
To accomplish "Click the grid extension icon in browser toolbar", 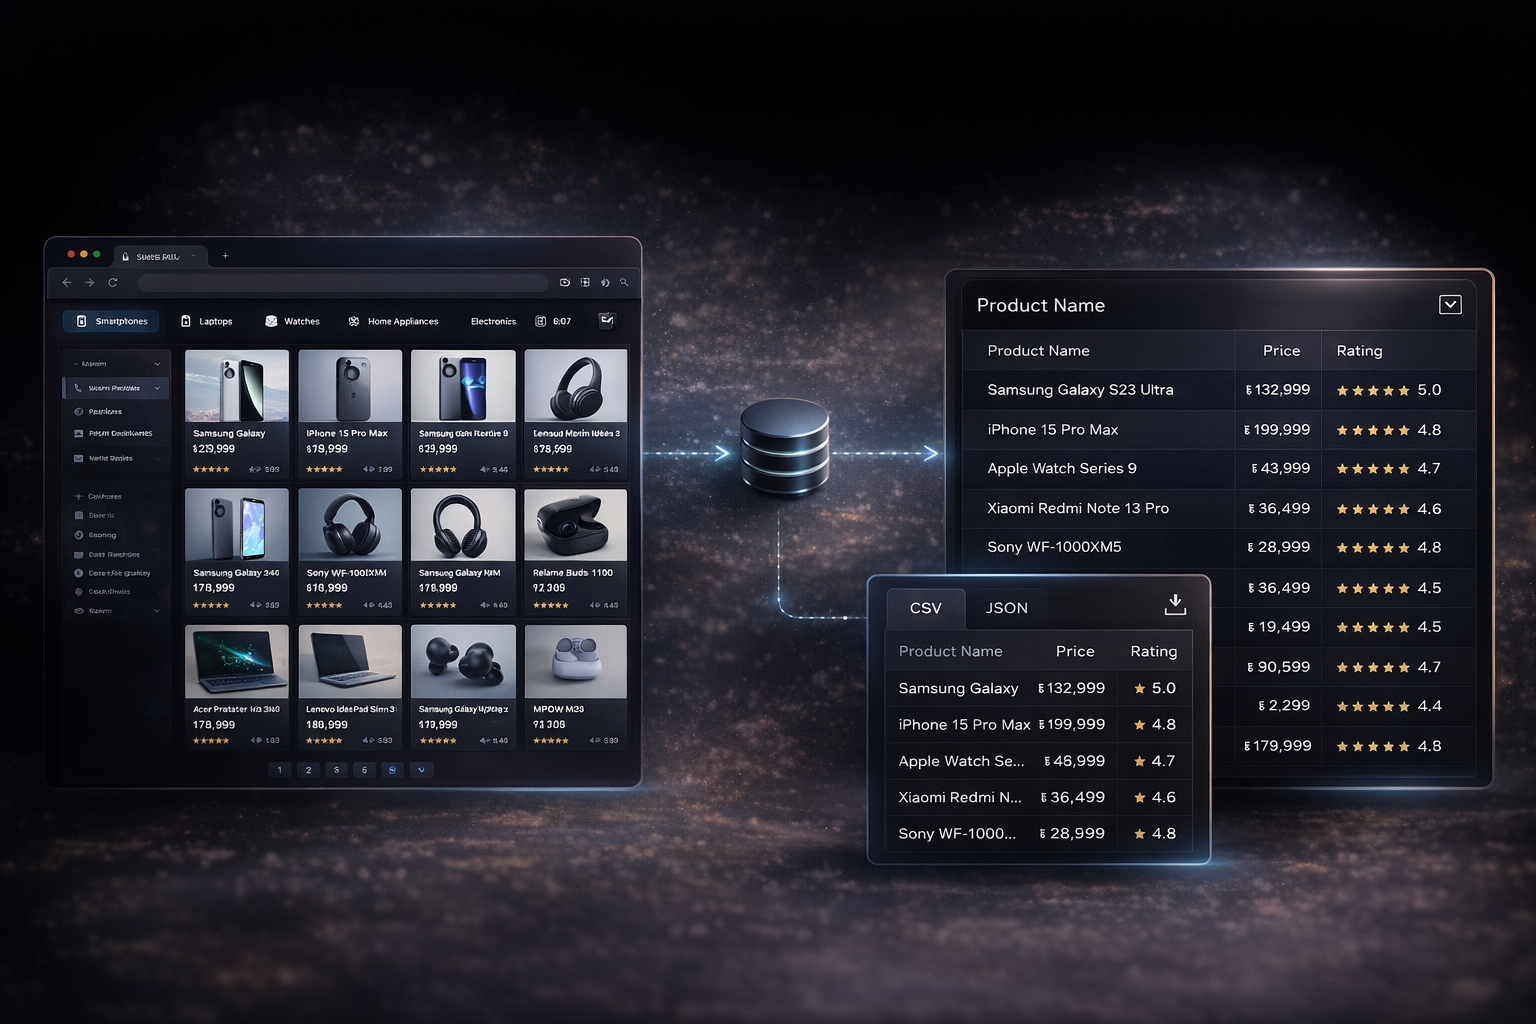I will 585,283.
